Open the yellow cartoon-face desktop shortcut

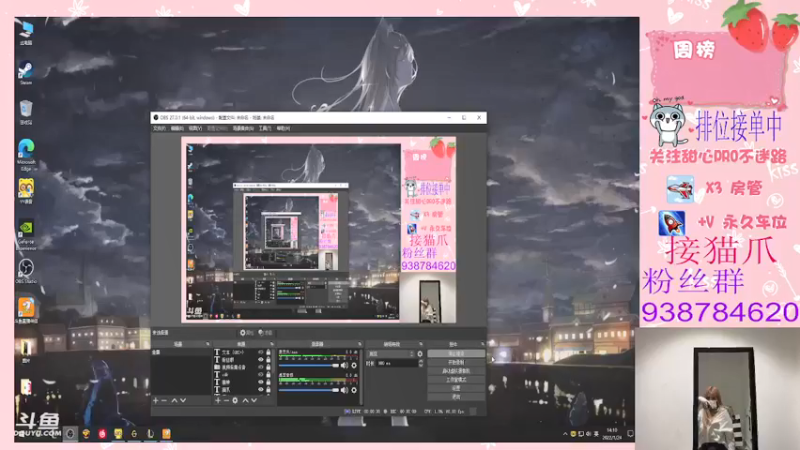[26, 191]
